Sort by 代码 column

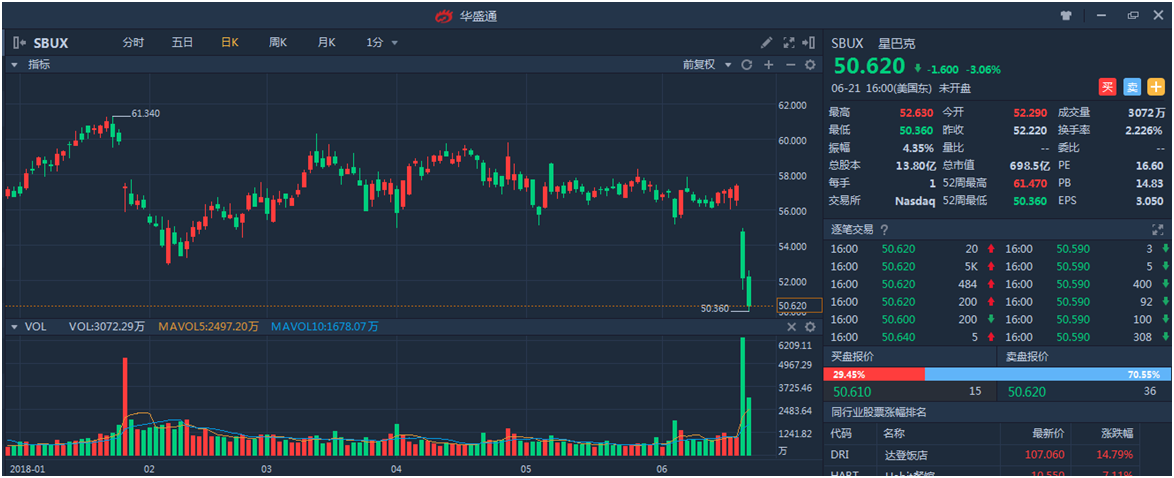(841, 433)
